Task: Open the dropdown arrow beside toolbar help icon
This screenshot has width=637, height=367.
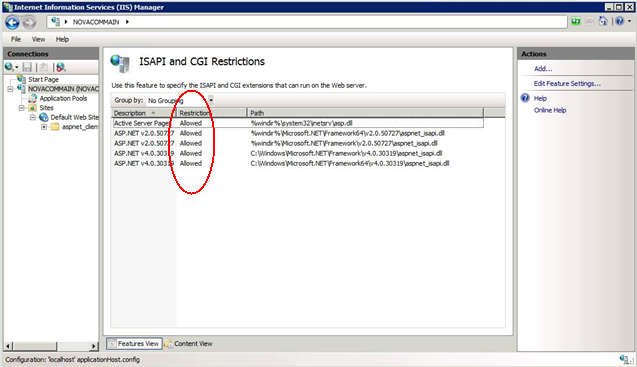Action: tap(629, 21)
